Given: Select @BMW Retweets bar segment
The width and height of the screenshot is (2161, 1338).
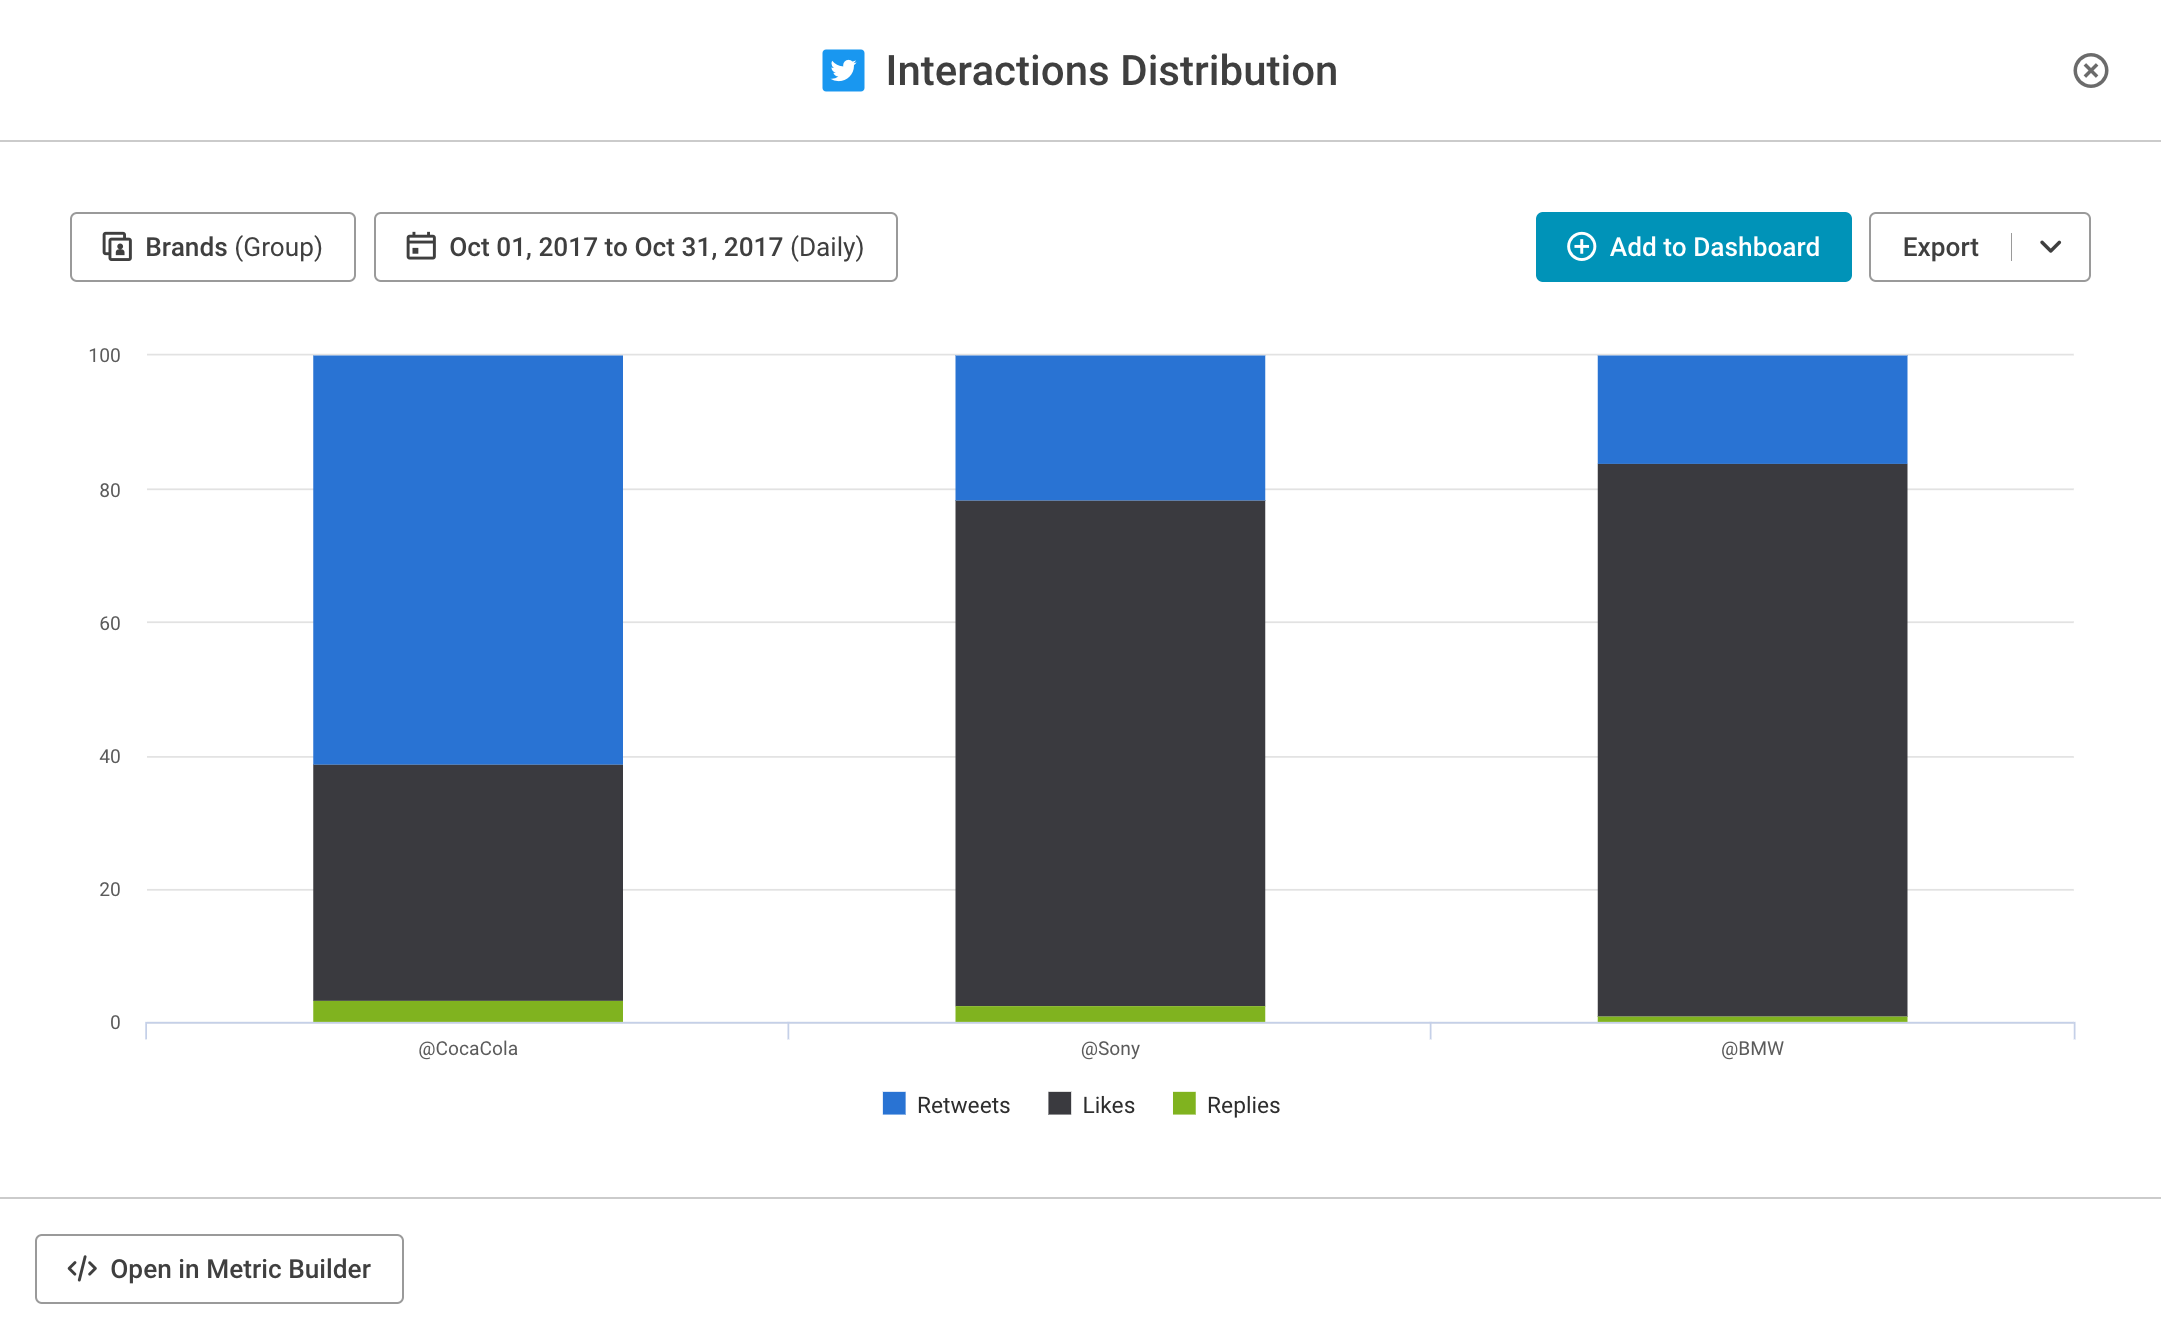Looking at the screenshot, I should 1752,409.
